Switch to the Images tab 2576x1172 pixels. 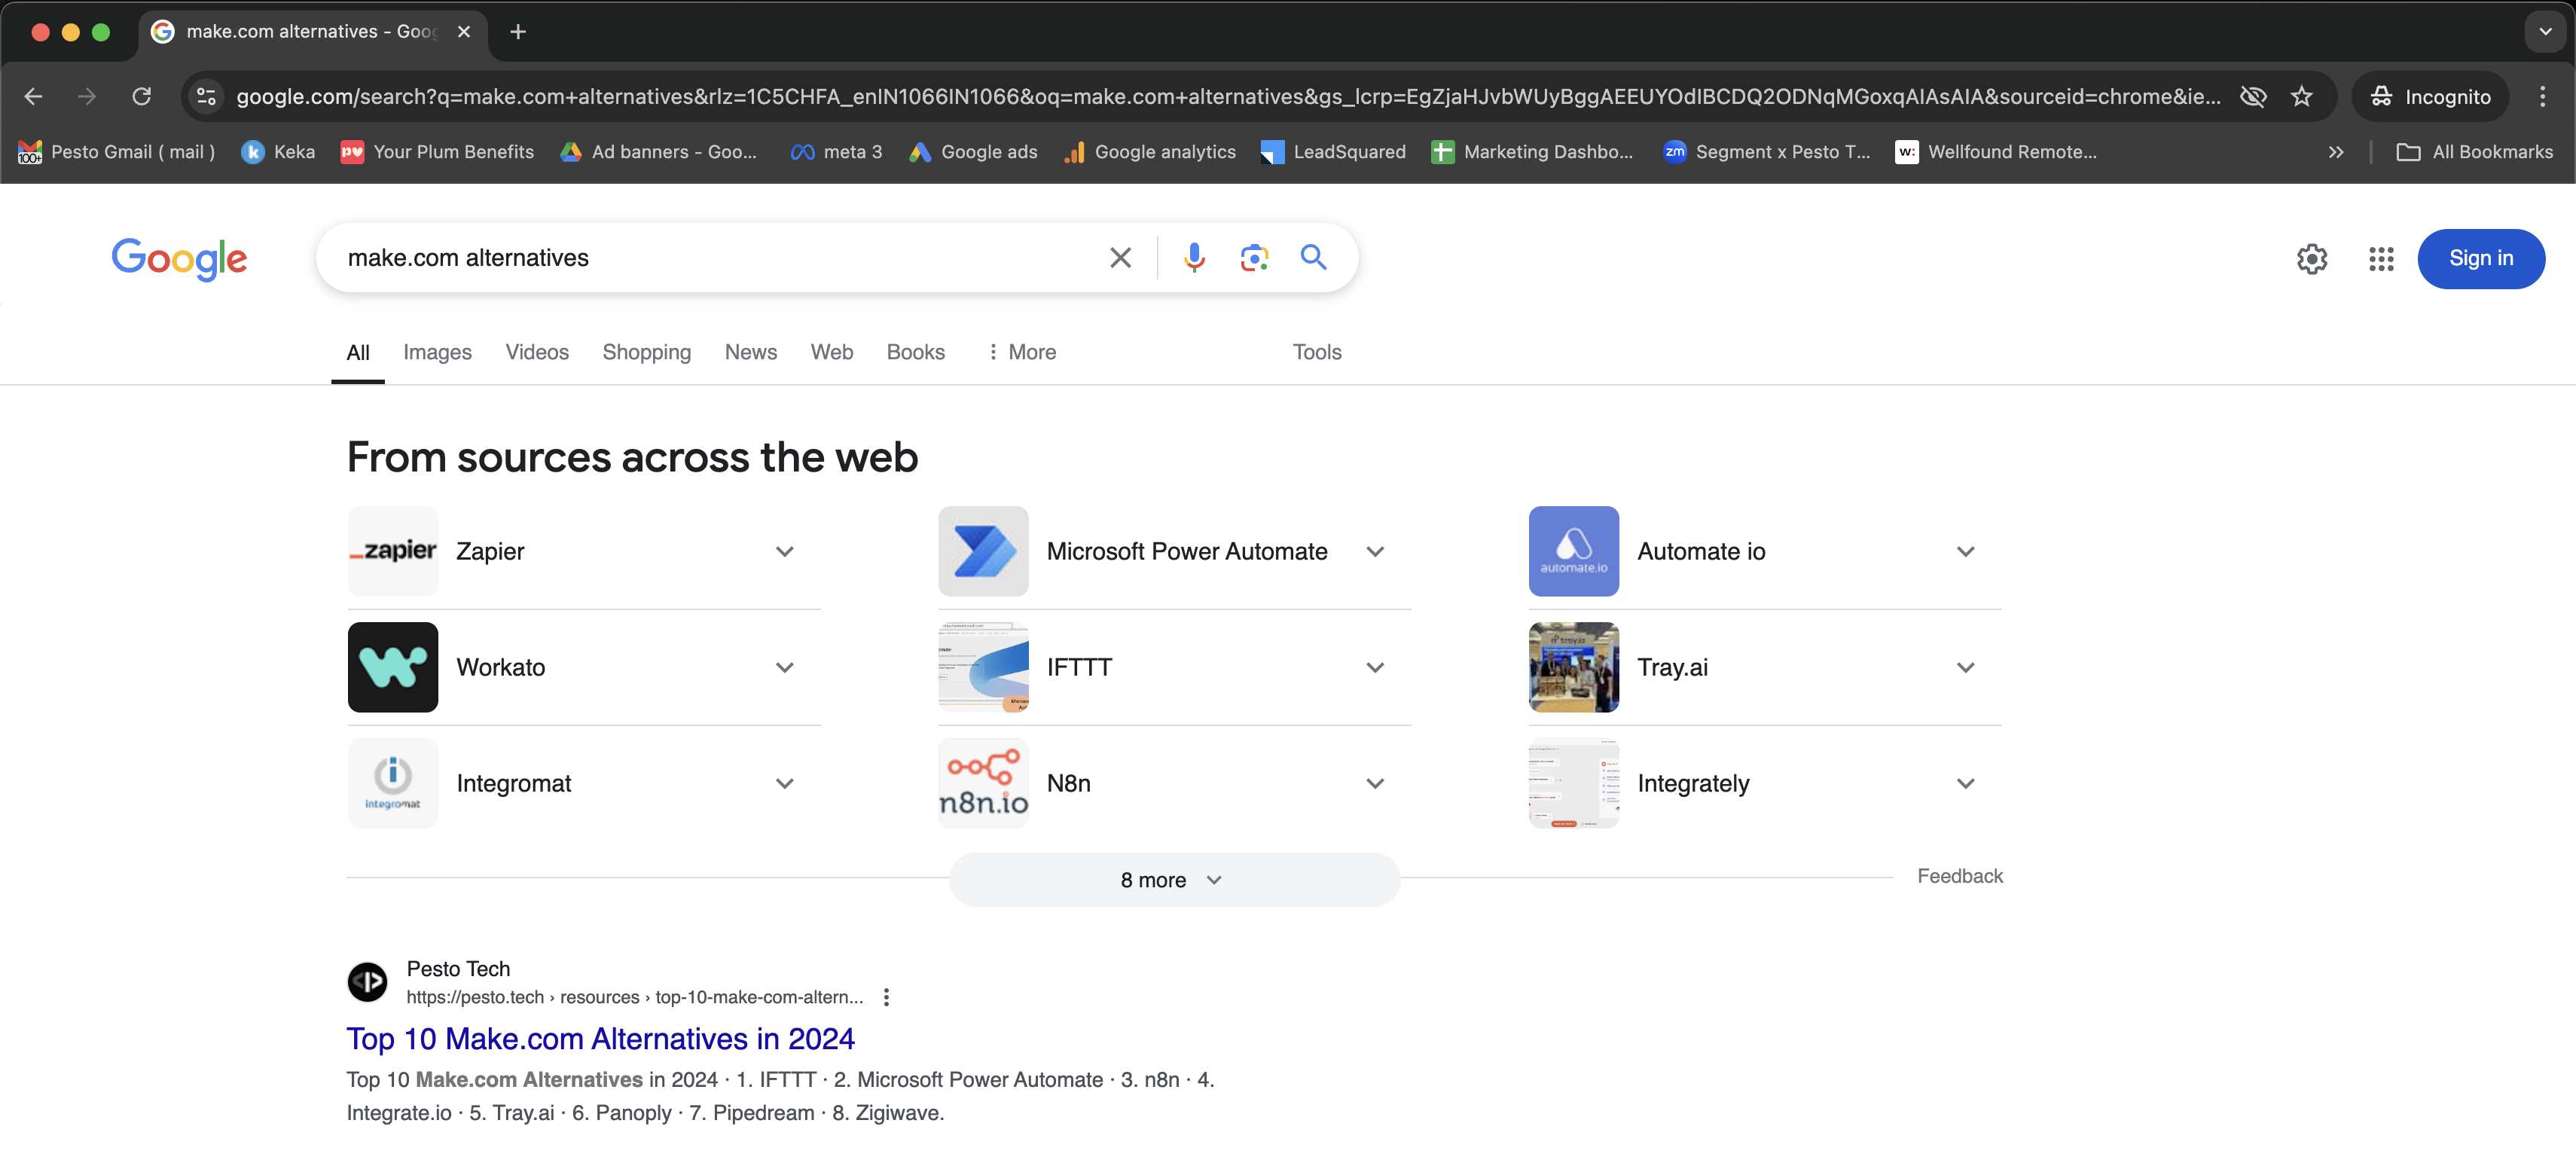point(437,352)
